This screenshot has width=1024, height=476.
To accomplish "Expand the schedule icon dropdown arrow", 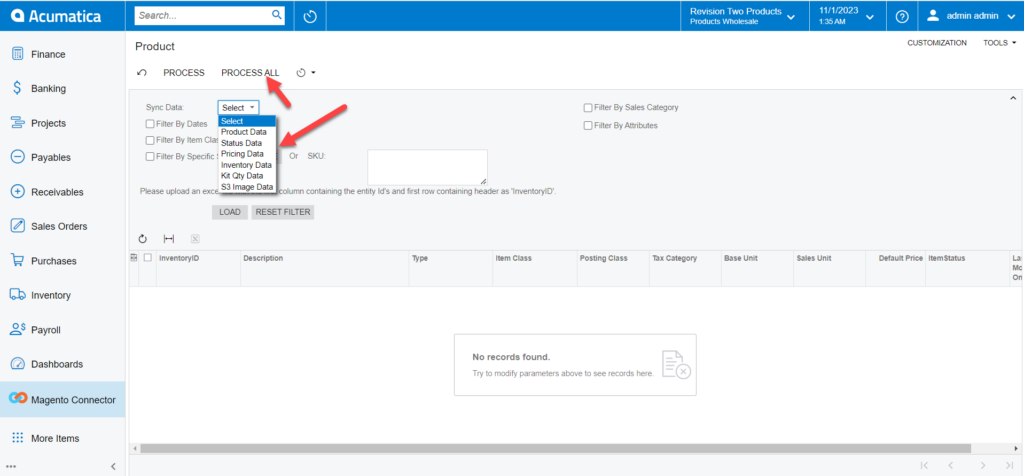I will [x=313, y=72].
